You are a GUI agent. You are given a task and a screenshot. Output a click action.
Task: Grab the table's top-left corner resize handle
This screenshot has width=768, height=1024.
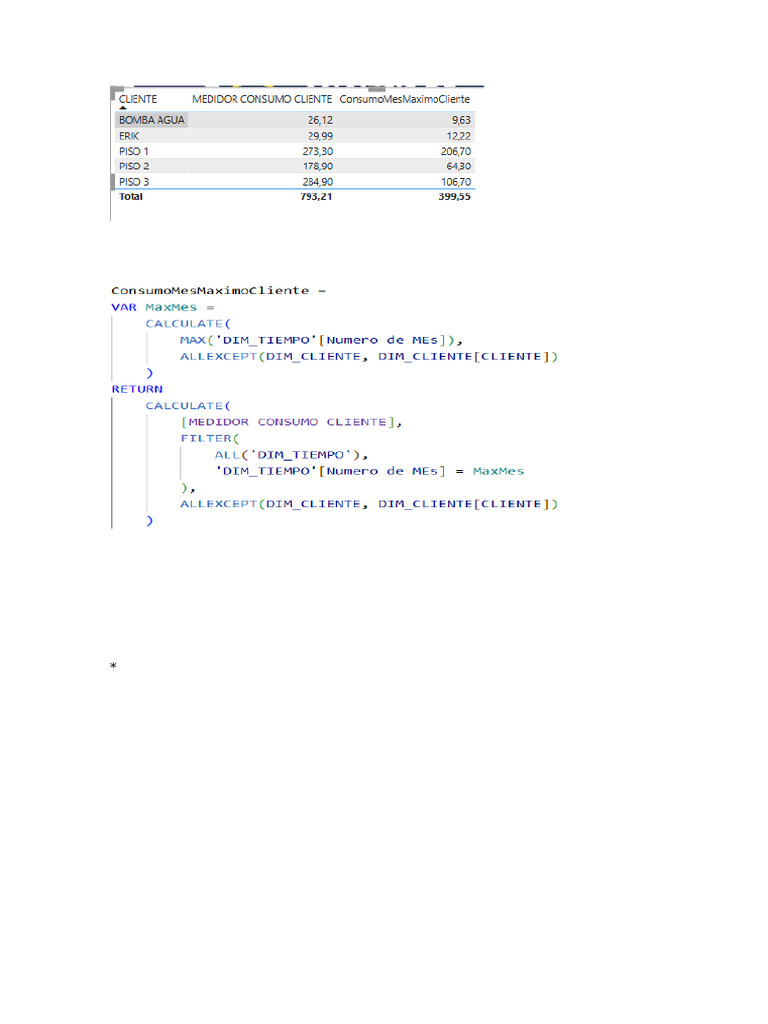pos(114,89)
